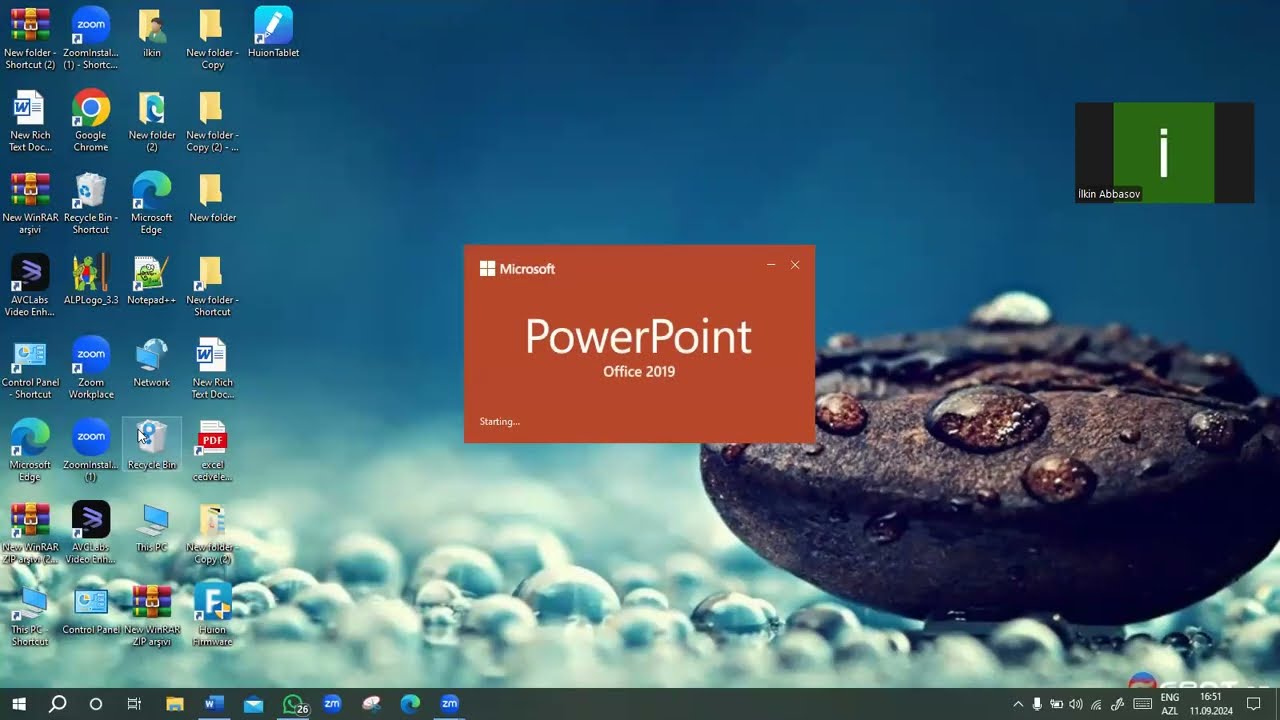Open the Mail app on the taskbar
The width and height of the screenshot is (1280, 720).
point(253,704)
